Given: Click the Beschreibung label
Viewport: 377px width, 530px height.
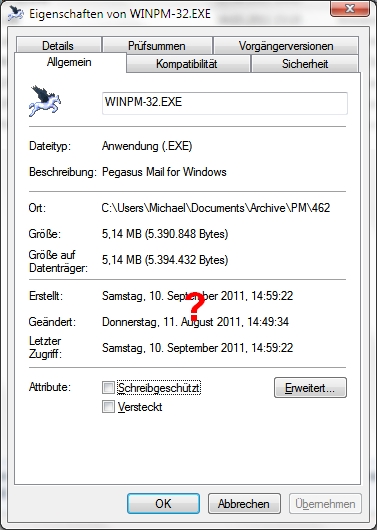Looking at the screenshot, I should [63, 172].
